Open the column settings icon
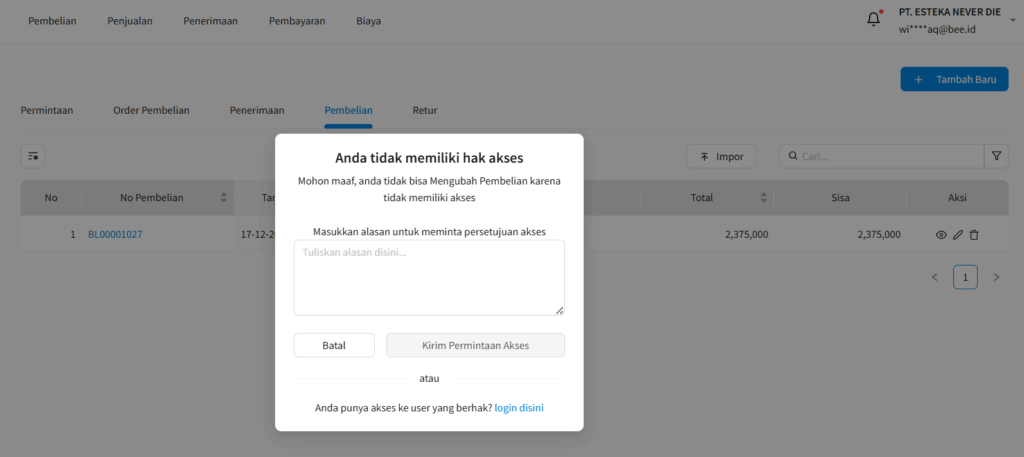This screenshot has width=1024, height=457. (33, 157)
